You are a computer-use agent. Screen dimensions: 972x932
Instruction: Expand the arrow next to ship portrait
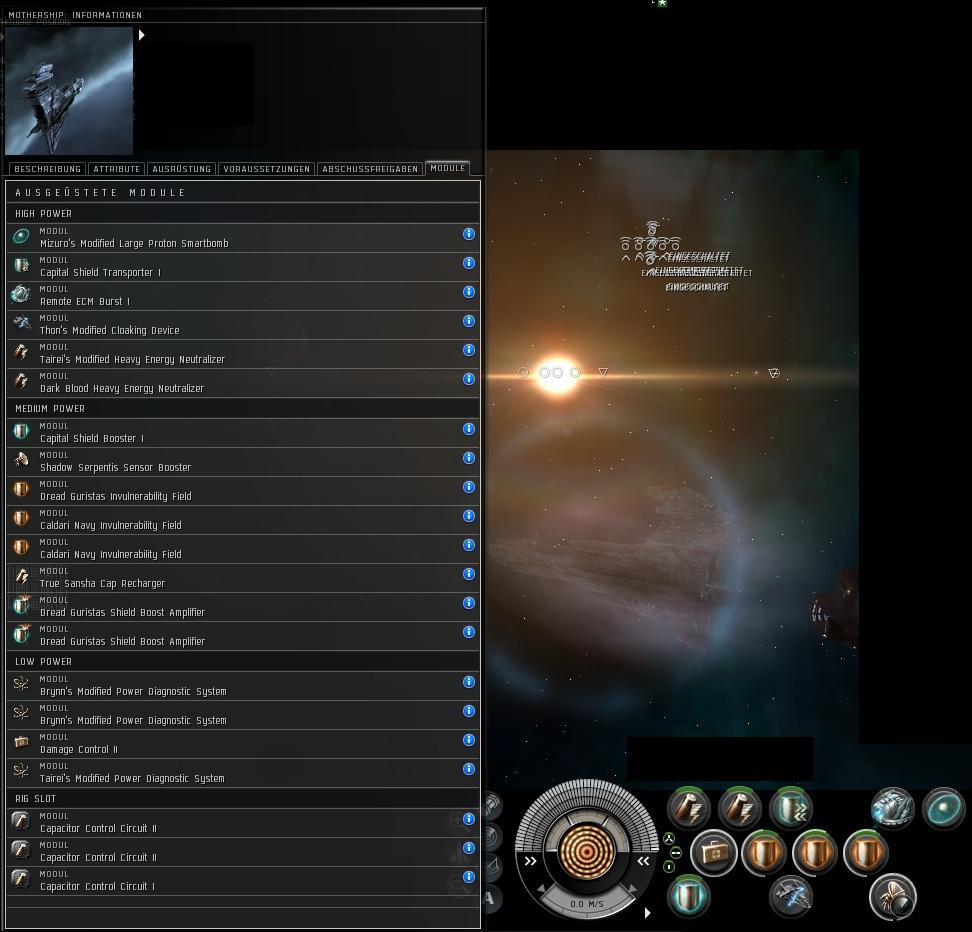141,35
